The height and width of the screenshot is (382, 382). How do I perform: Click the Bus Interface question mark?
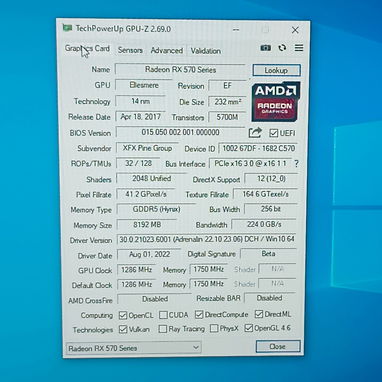pos(296,164)
